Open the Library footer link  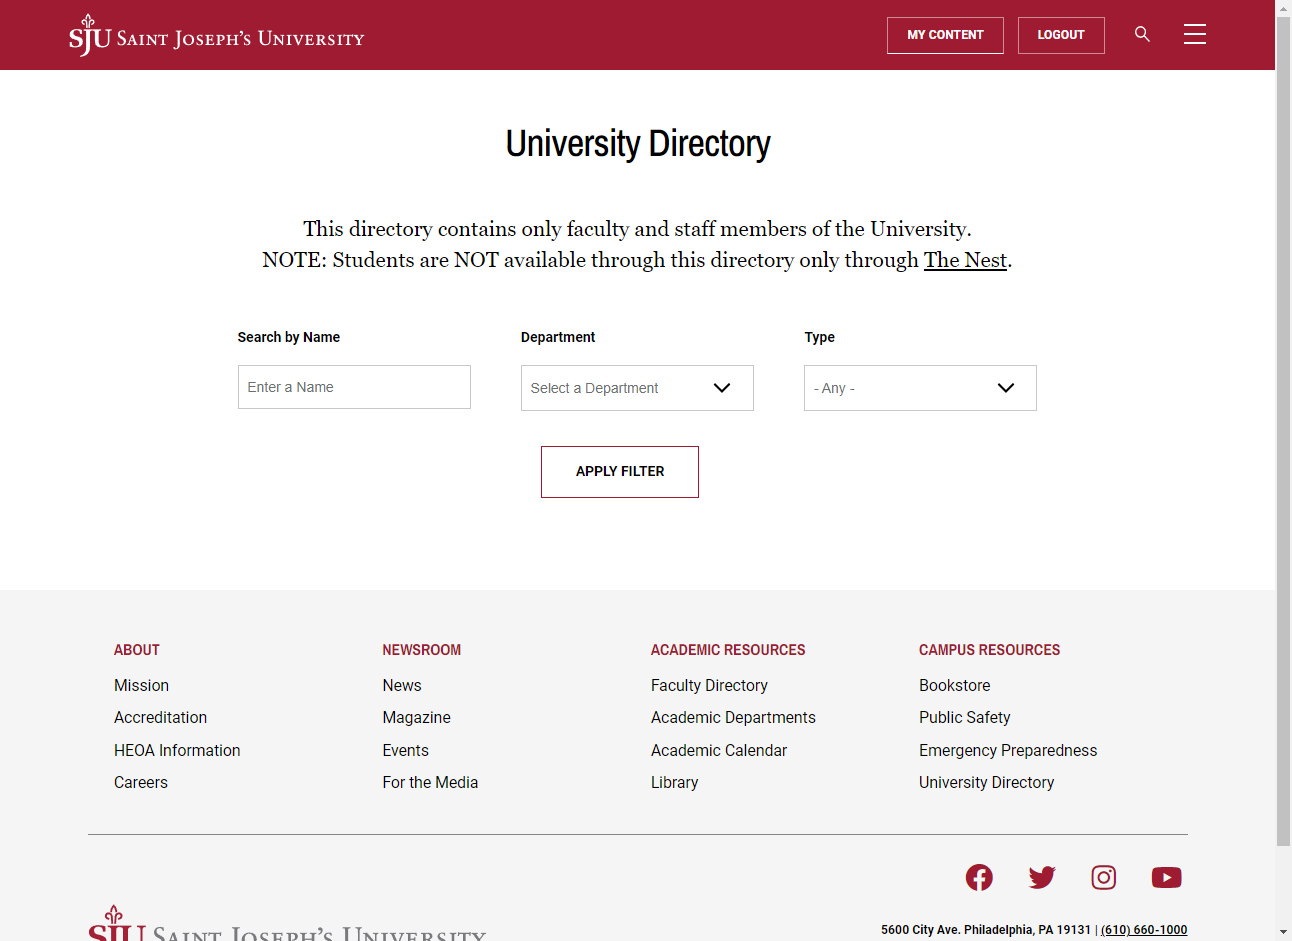pos(674,782)
